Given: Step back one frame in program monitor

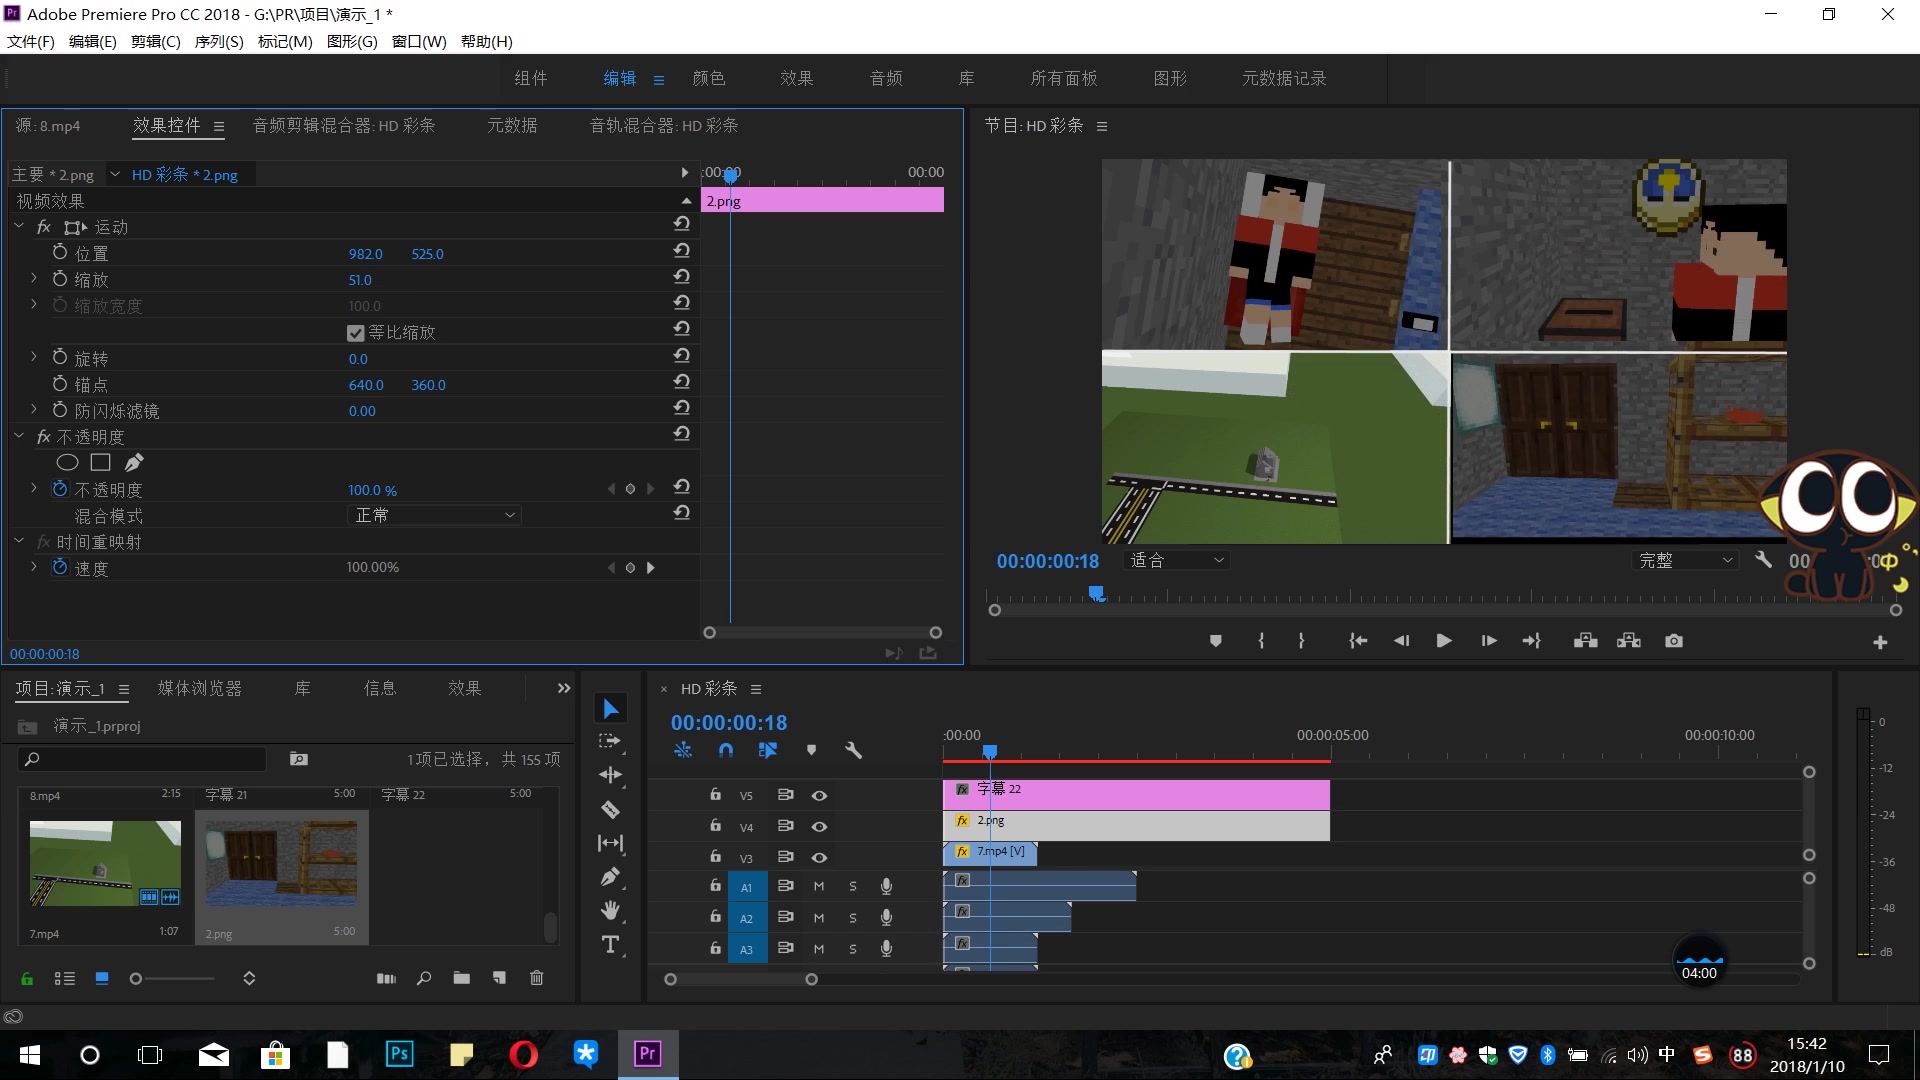Looking at the screenshot, I should click(1401, 641).
